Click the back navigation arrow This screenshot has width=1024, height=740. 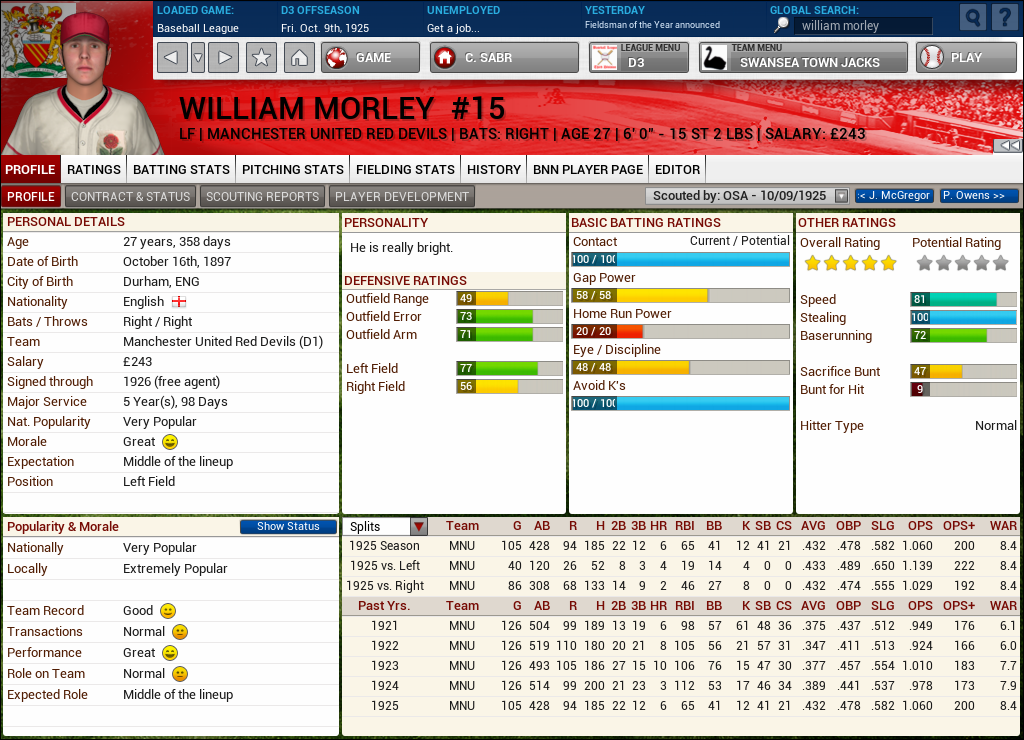[170, 57]
